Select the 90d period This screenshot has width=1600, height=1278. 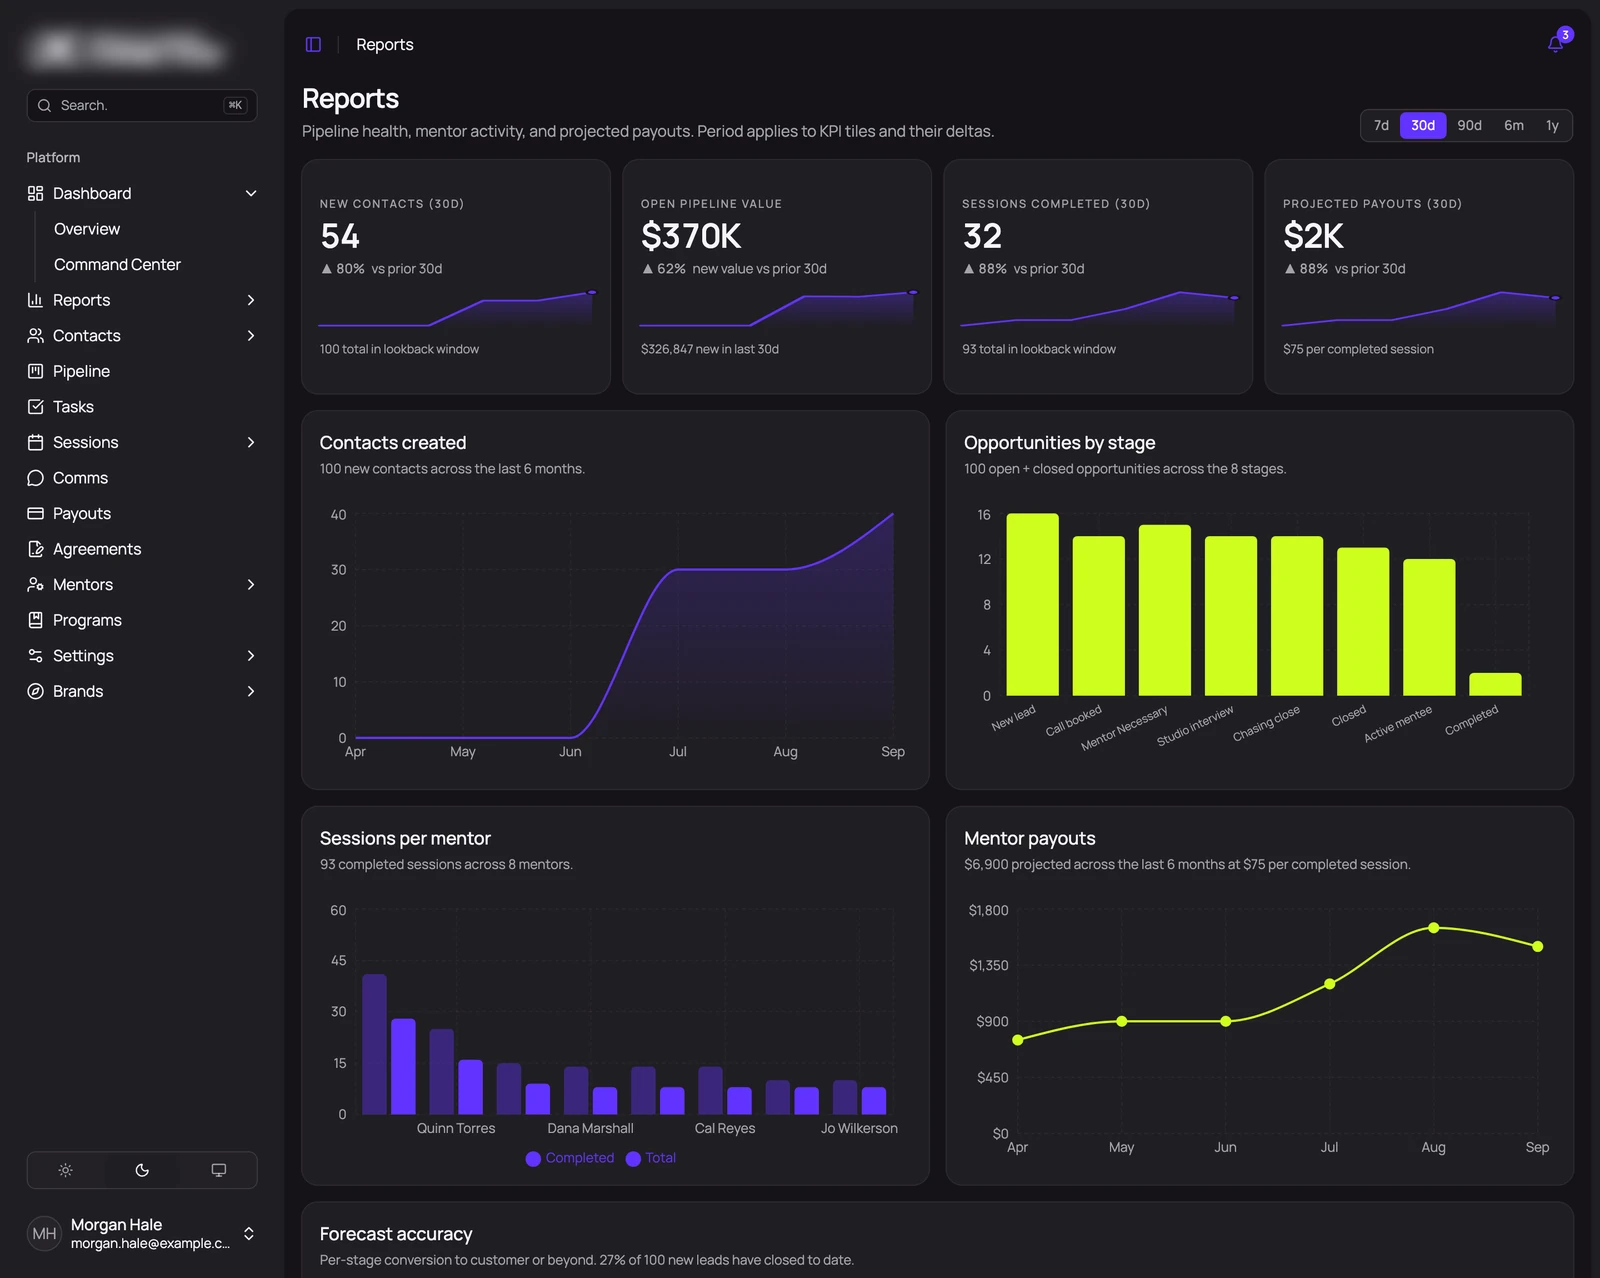pos(1469,125)
